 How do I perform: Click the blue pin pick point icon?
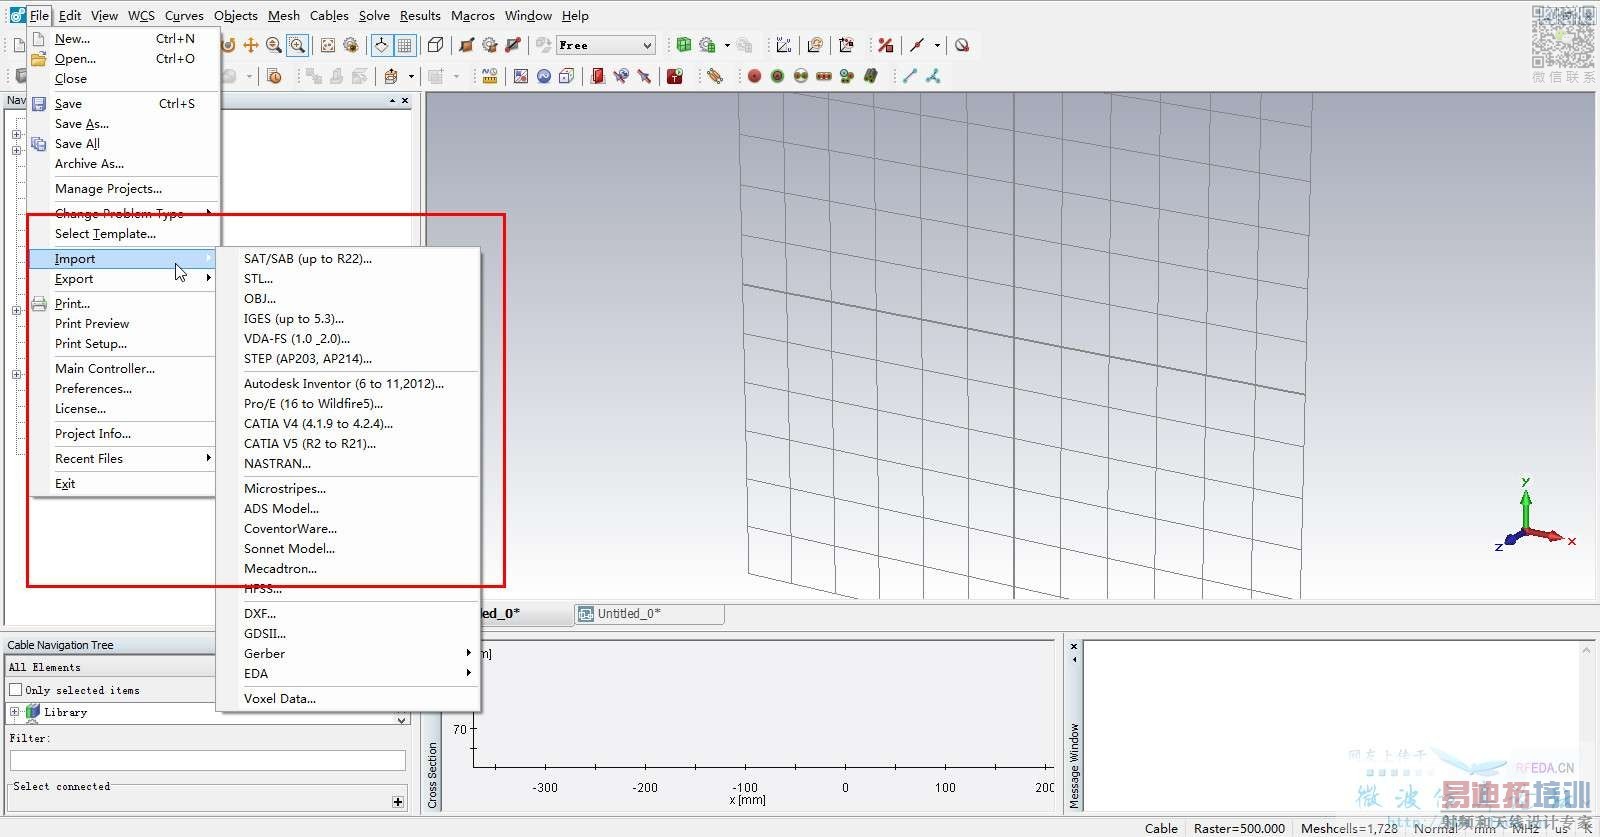click(644, 76)
